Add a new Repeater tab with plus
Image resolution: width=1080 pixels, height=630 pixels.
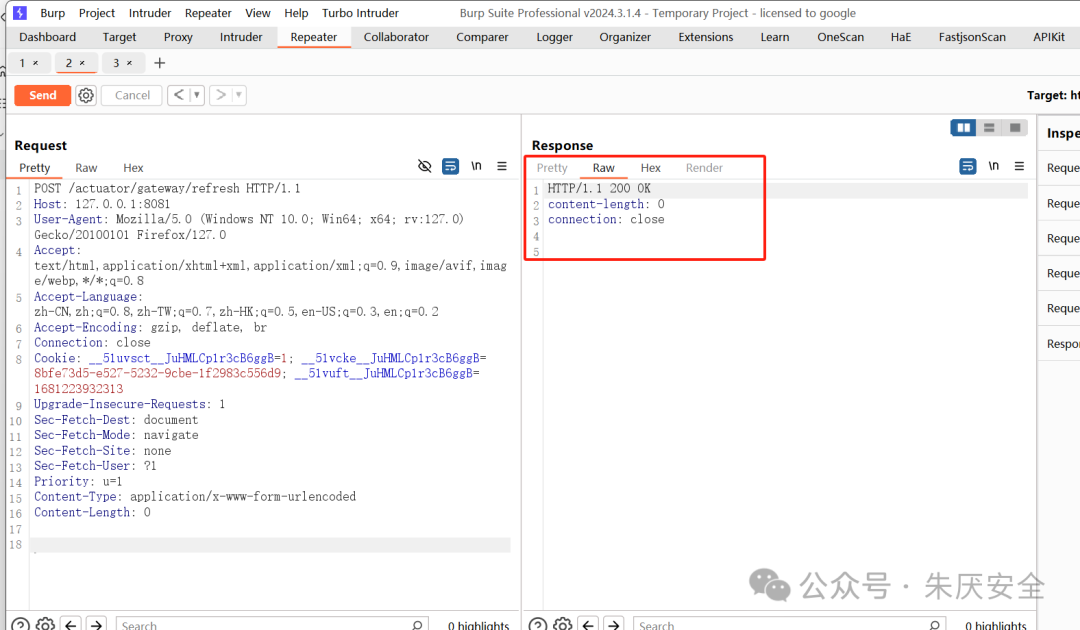(160, 63)
